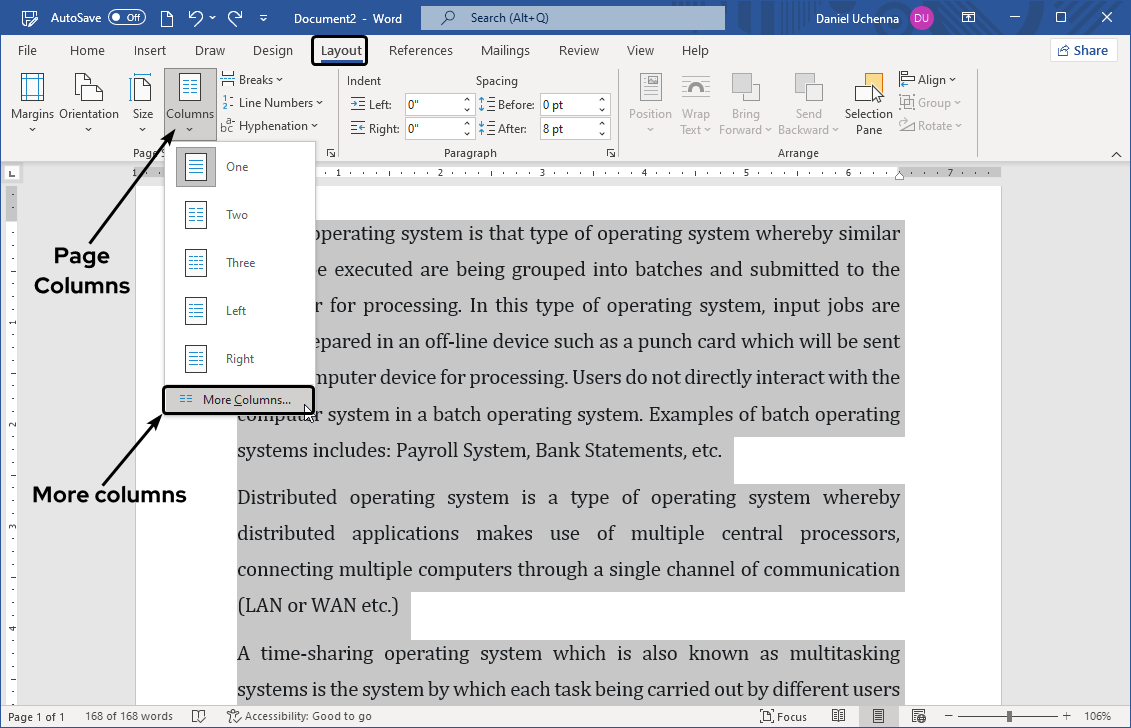Open the Size page options
Screen dimensions: 1131x728
pos(143,102)
